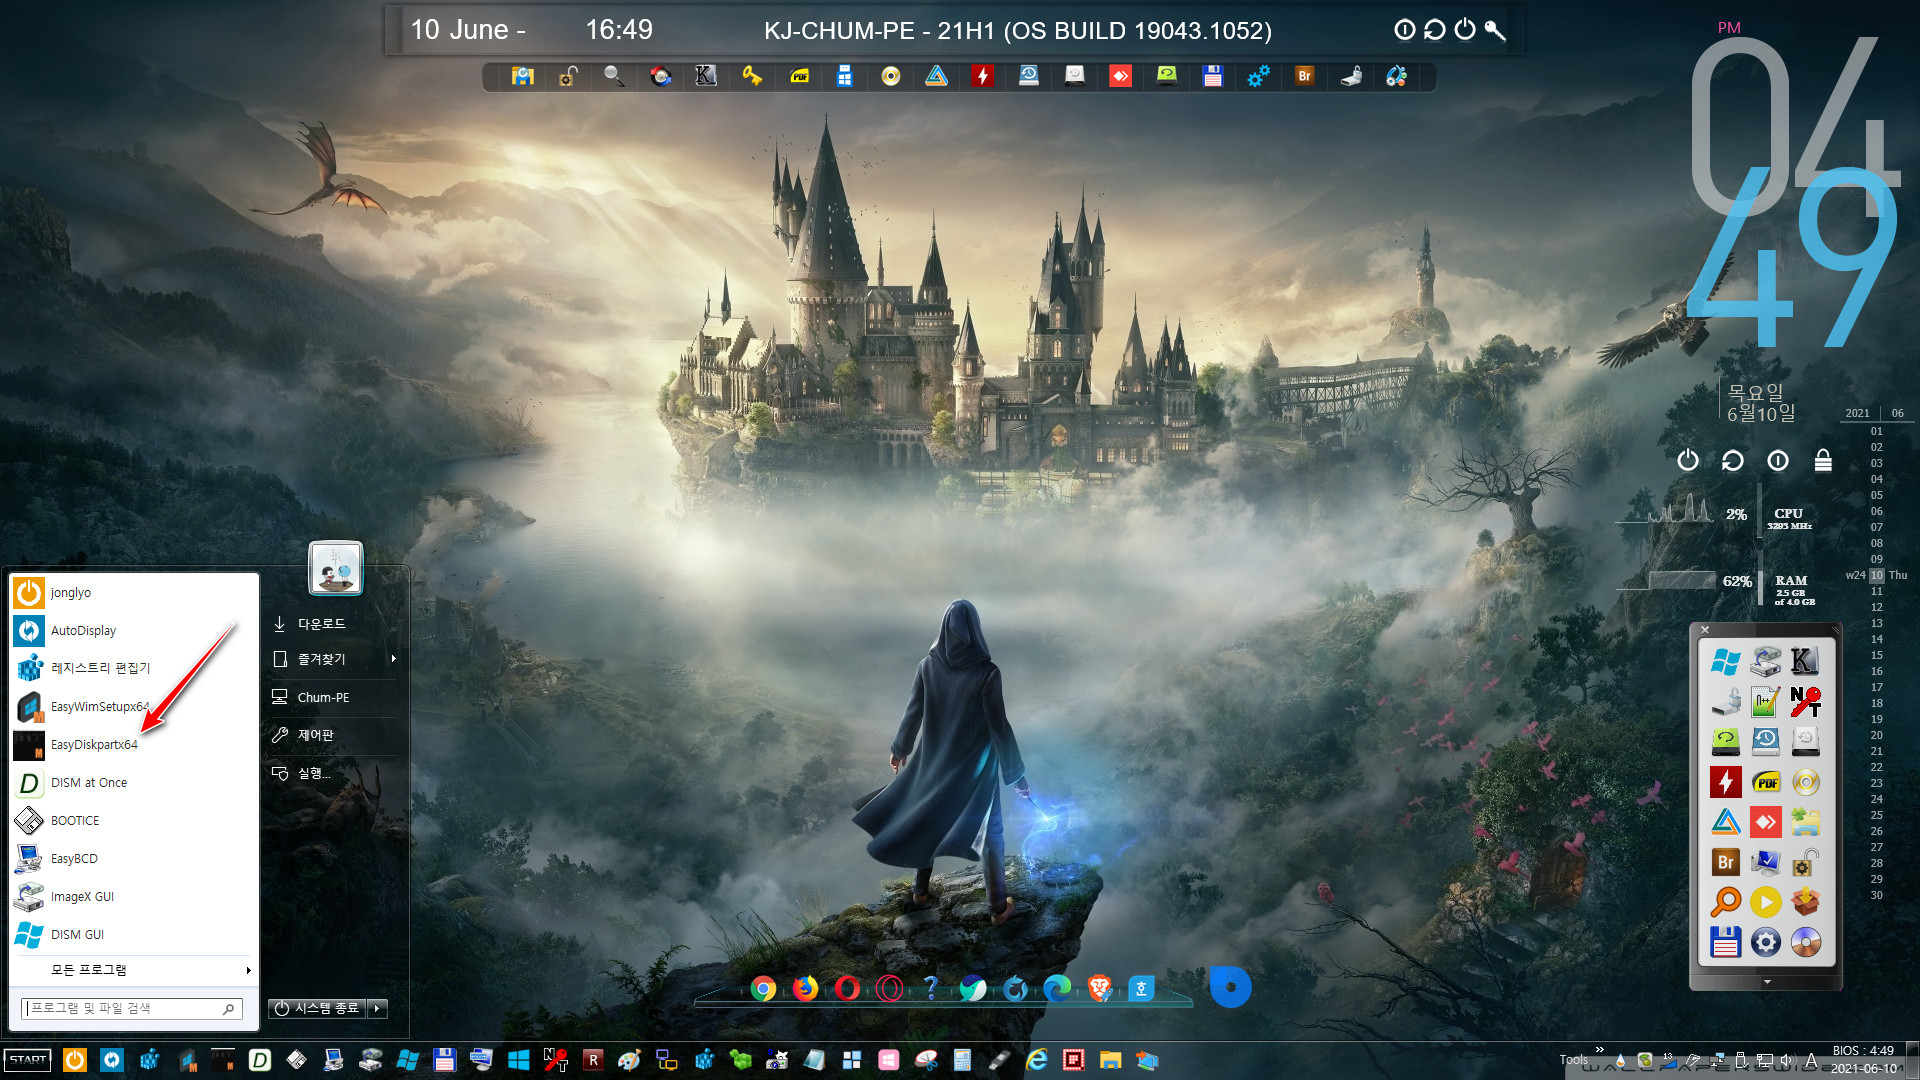Open Internet Explorer from the taskbar
This screenshot has width=1920, height=1080.
click(1036, 1060)
